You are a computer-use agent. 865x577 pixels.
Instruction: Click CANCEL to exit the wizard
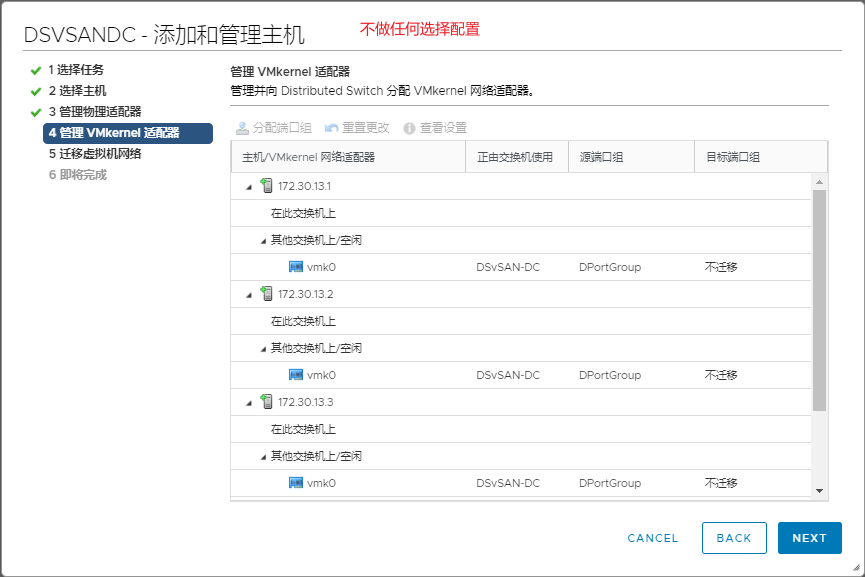653,538
